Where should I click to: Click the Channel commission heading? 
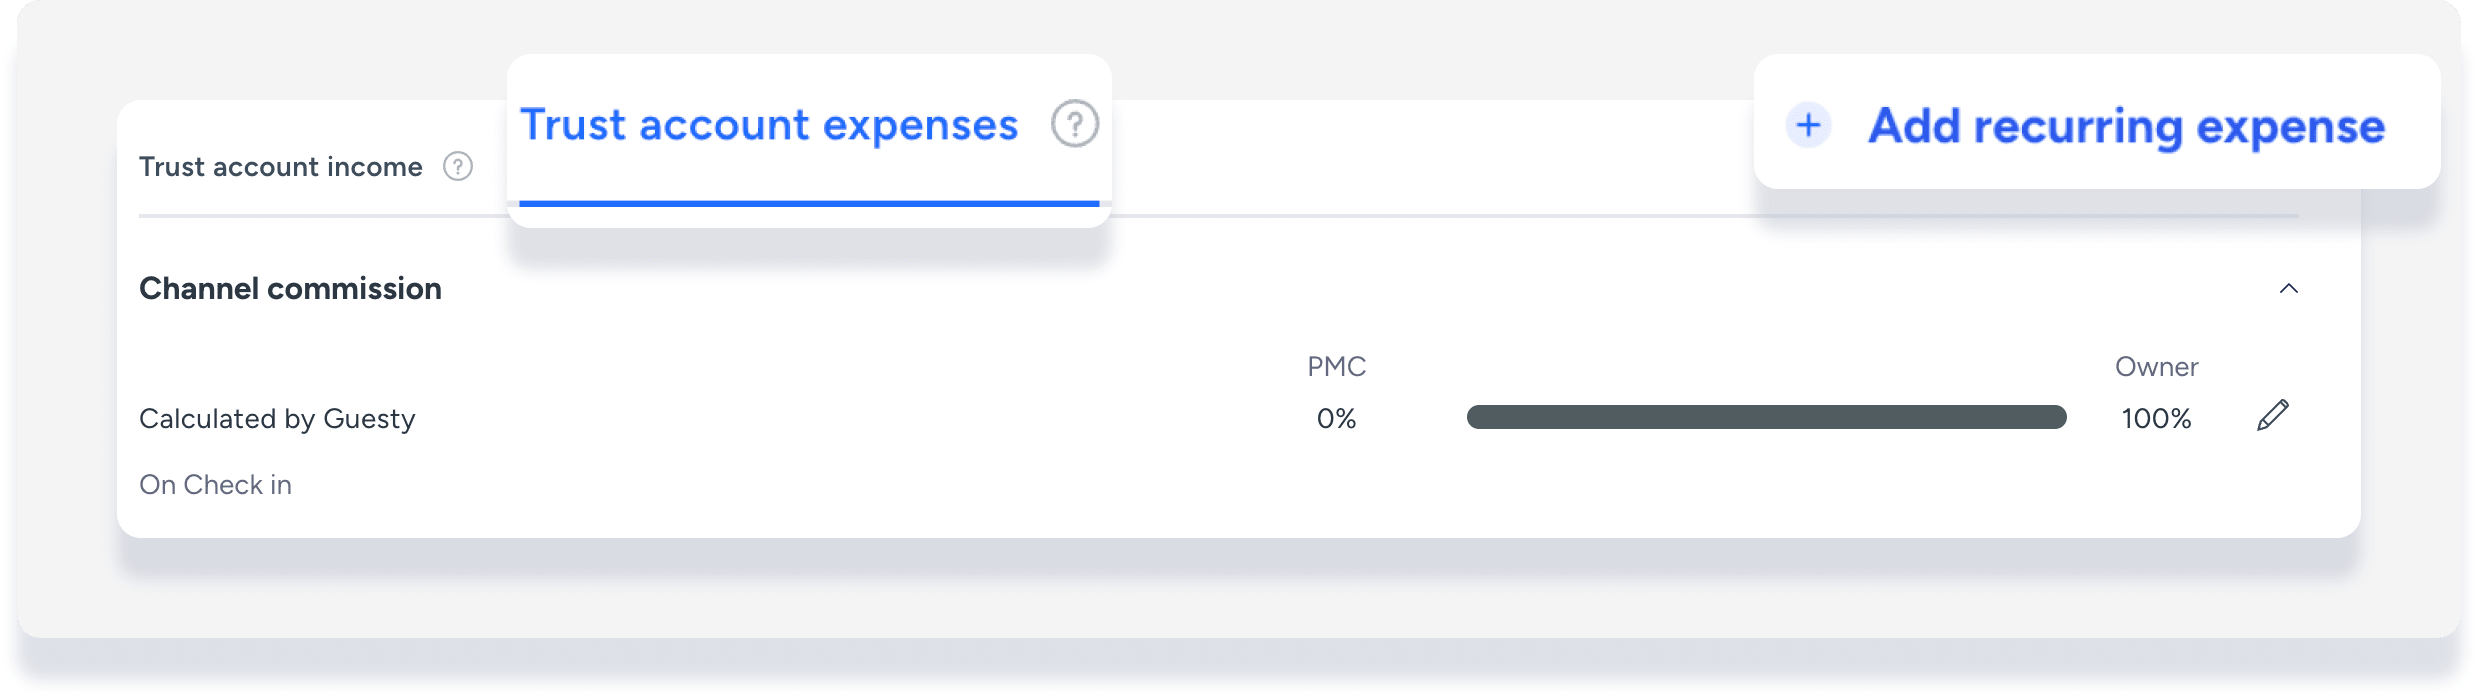coord(290,289)
